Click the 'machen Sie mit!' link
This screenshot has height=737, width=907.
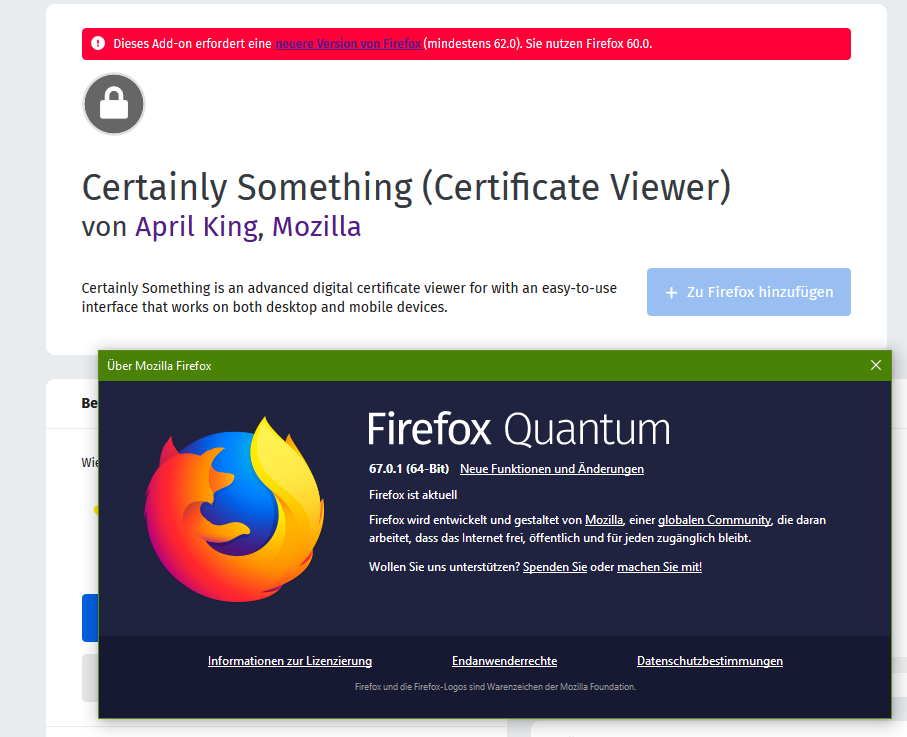[x=659, y=567]
